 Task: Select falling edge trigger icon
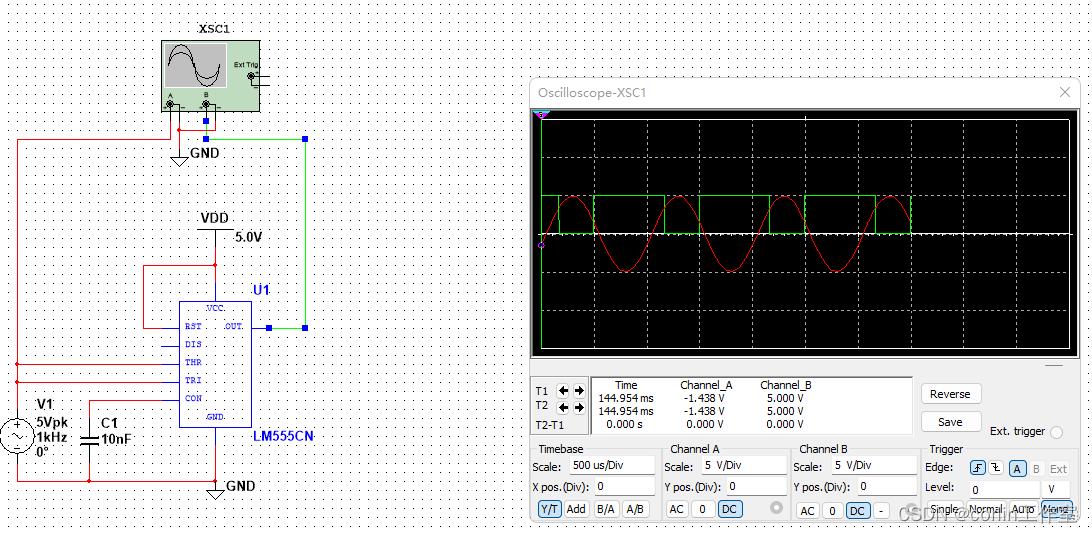pos(994,469)
